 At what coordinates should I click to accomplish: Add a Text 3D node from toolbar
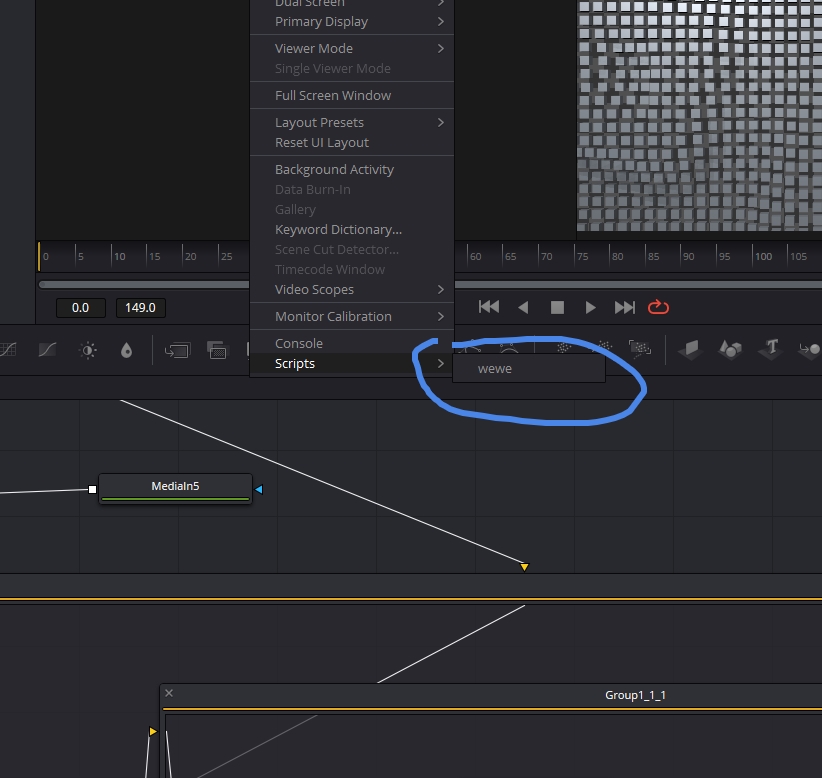pos(771,348)
